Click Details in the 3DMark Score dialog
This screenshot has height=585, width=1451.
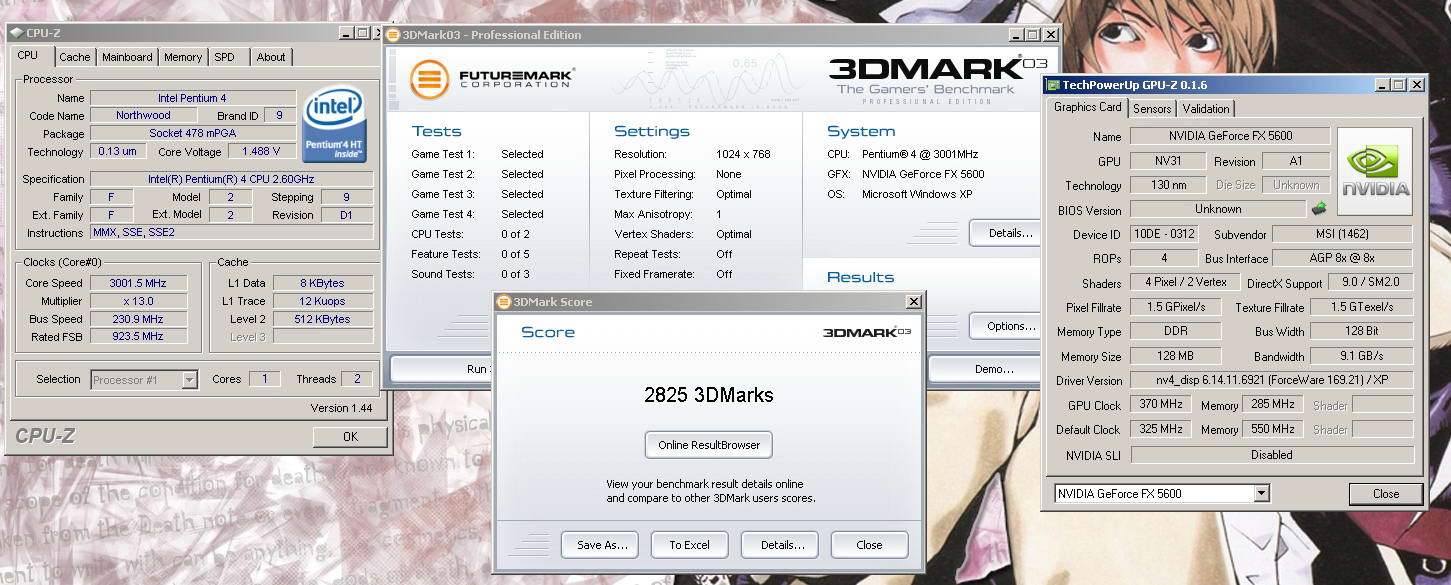click(x=782, y=545)
